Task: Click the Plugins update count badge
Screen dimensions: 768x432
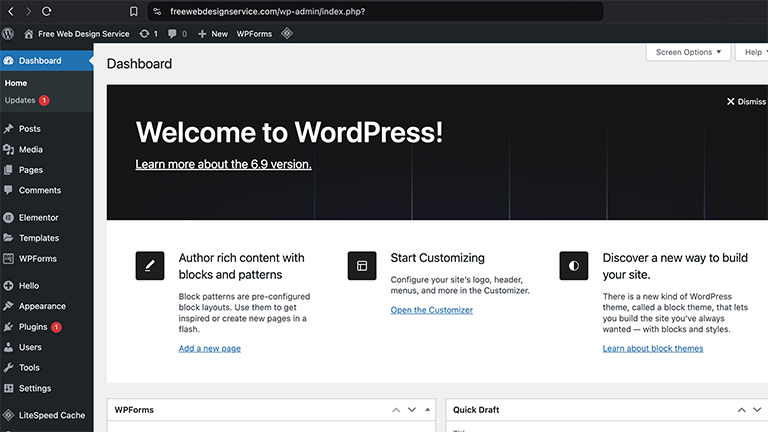Action: pos(56,327)
